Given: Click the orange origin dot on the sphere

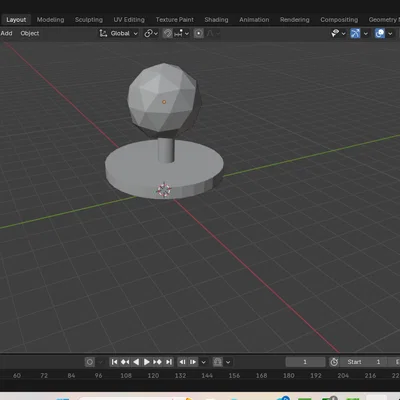Looking at the screenshot, I should click(164, 102).
